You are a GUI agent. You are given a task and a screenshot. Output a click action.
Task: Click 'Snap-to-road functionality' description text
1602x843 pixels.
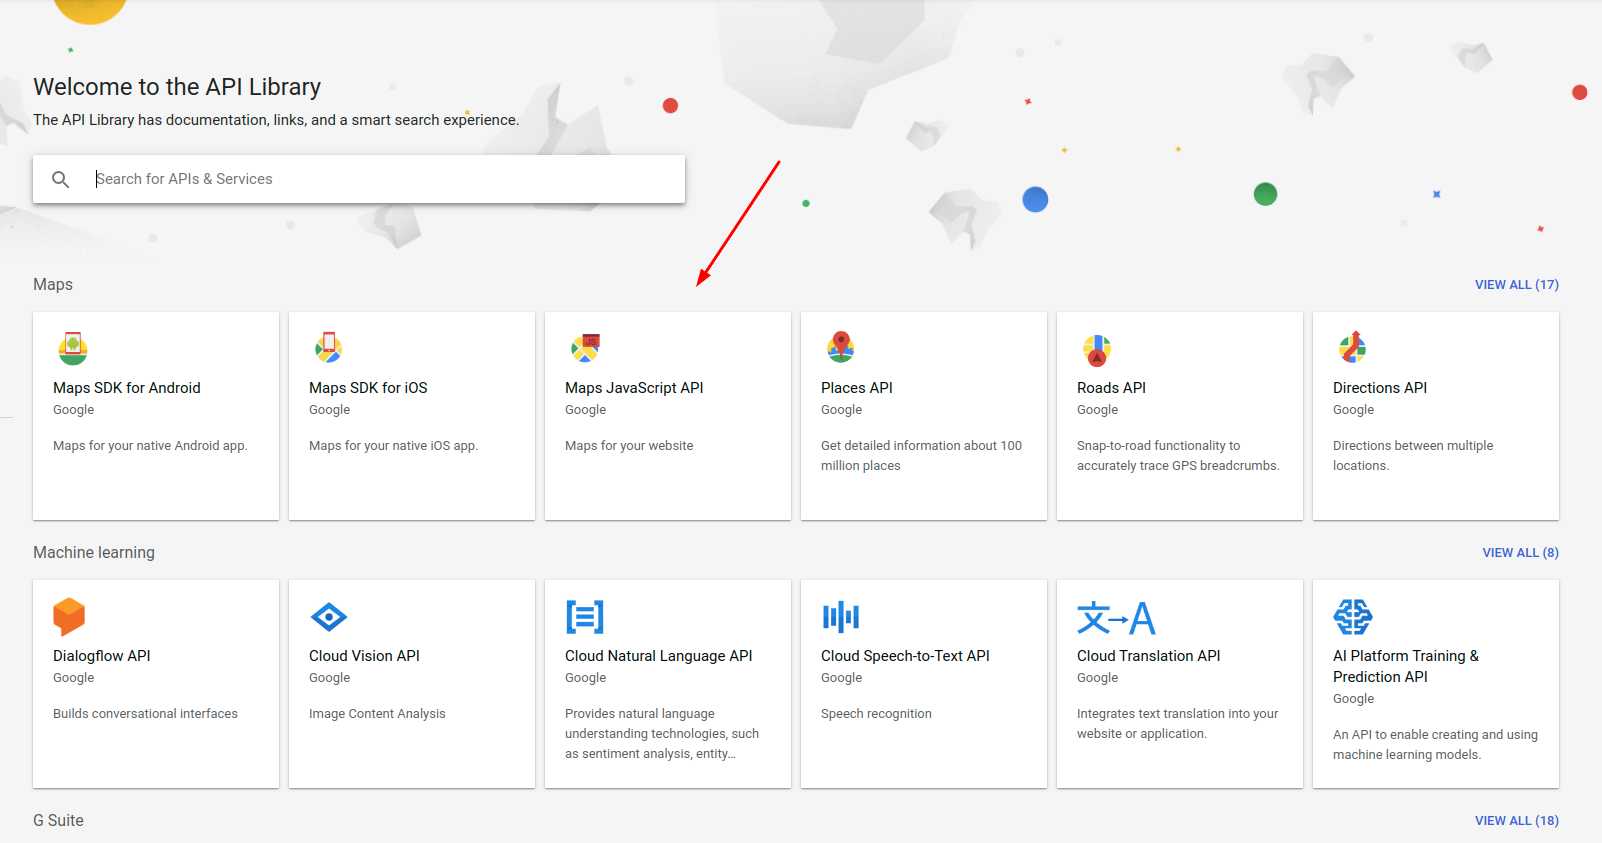coord(1178,456)
